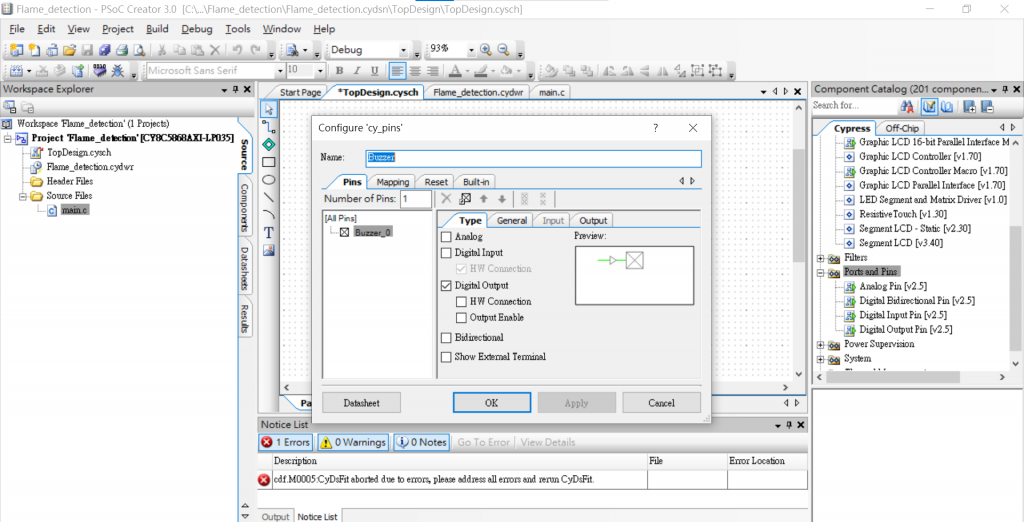Toggle the 0 Warnings filter button
Viewport: 1024px width, 522px height.
[x=353, y=442]
